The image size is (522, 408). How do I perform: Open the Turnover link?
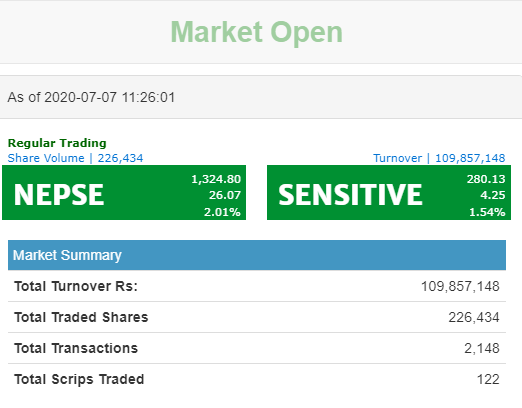click(x=397, y=158)
